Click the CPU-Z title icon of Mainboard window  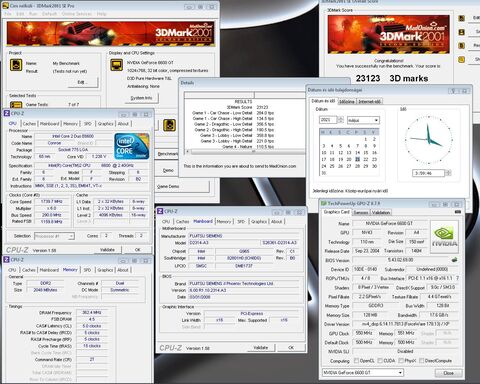(160, 211)
